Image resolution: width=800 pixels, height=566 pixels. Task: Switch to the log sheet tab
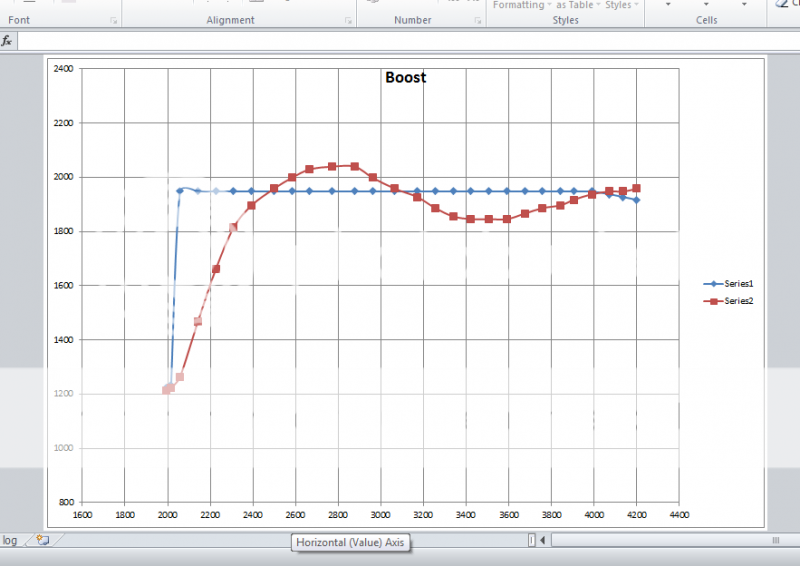coord(10,540)
